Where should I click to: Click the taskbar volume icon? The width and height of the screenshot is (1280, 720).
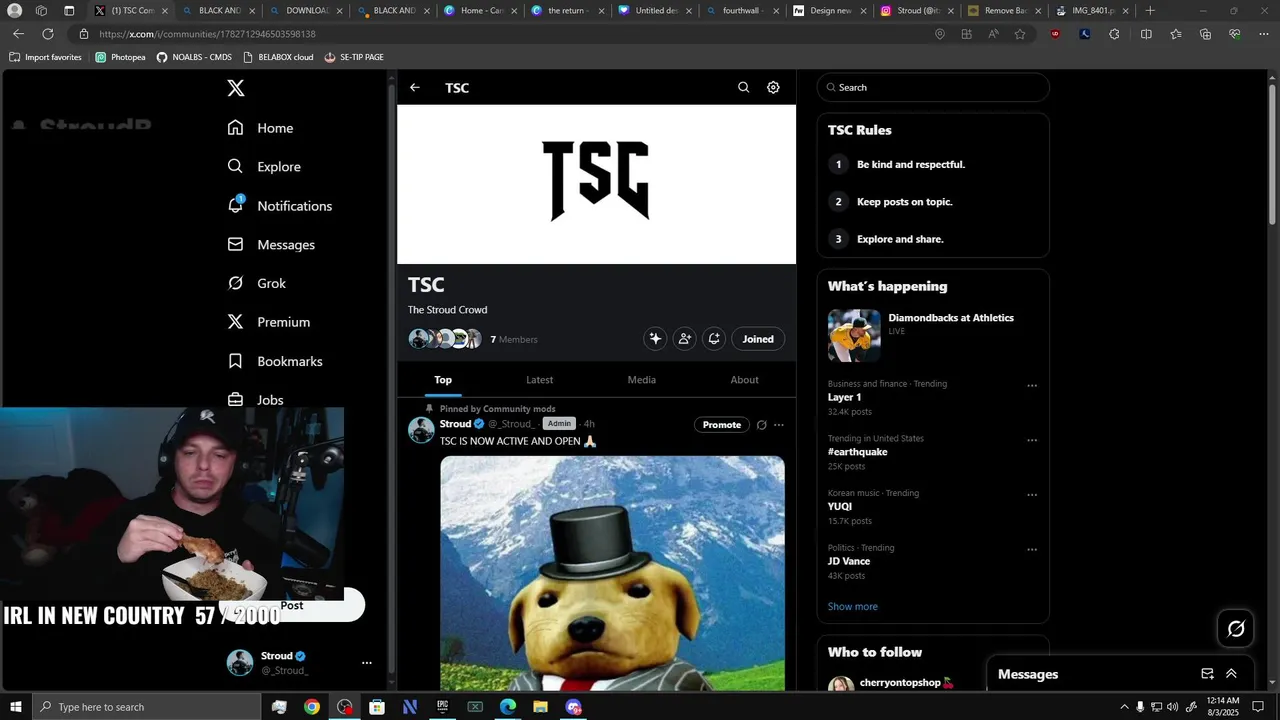pyautogui.click(x=1172, y=707)
